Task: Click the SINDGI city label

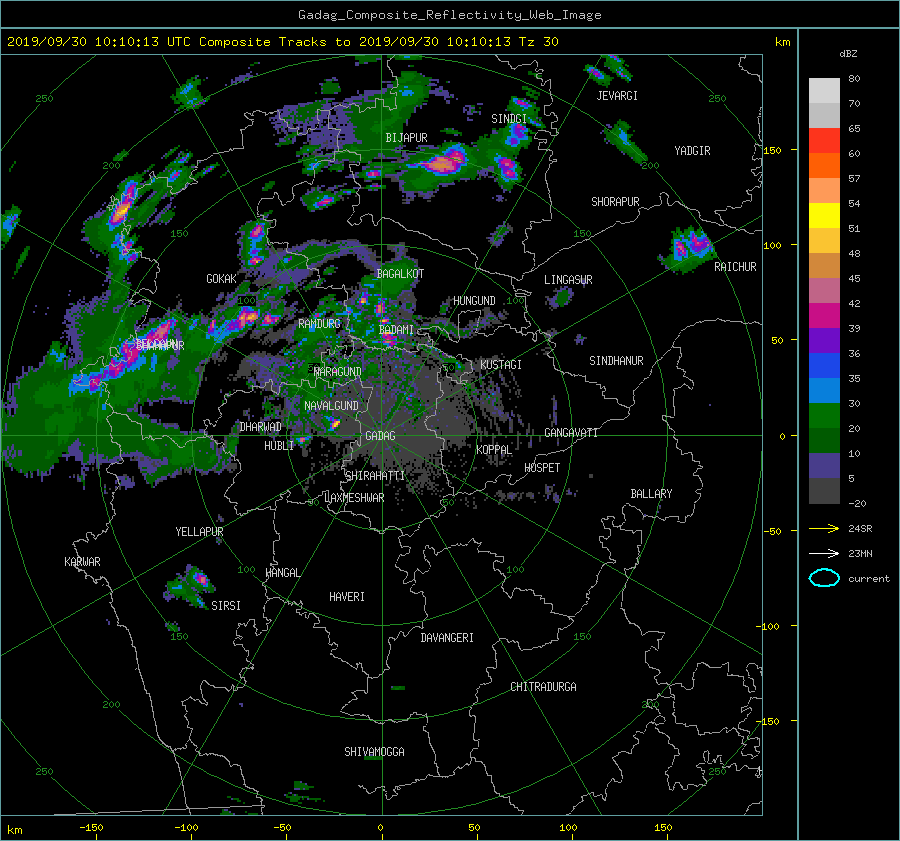Action: coord(509,119)
